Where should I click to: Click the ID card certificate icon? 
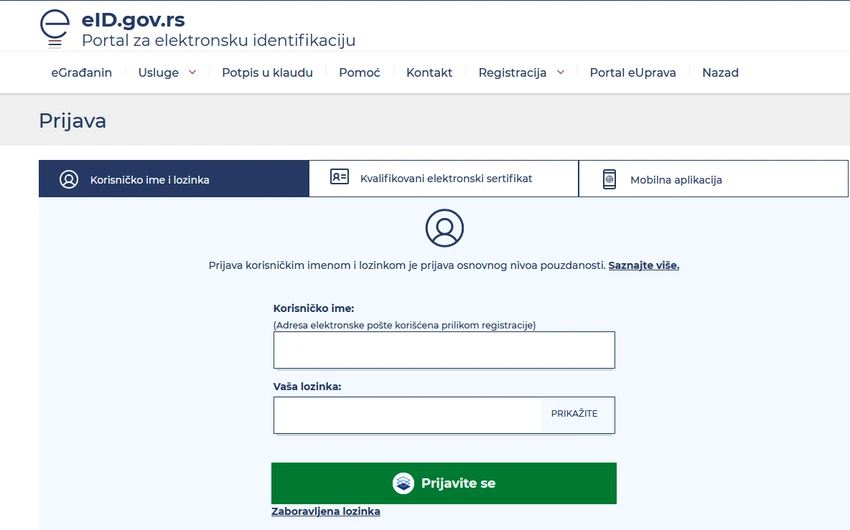339,177
